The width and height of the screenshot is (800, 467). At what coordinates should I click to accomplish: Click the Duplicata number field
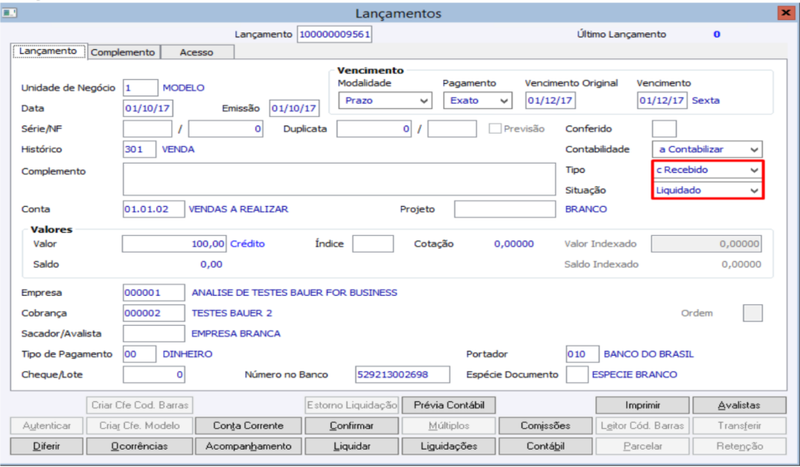click(x=374, y=129)
